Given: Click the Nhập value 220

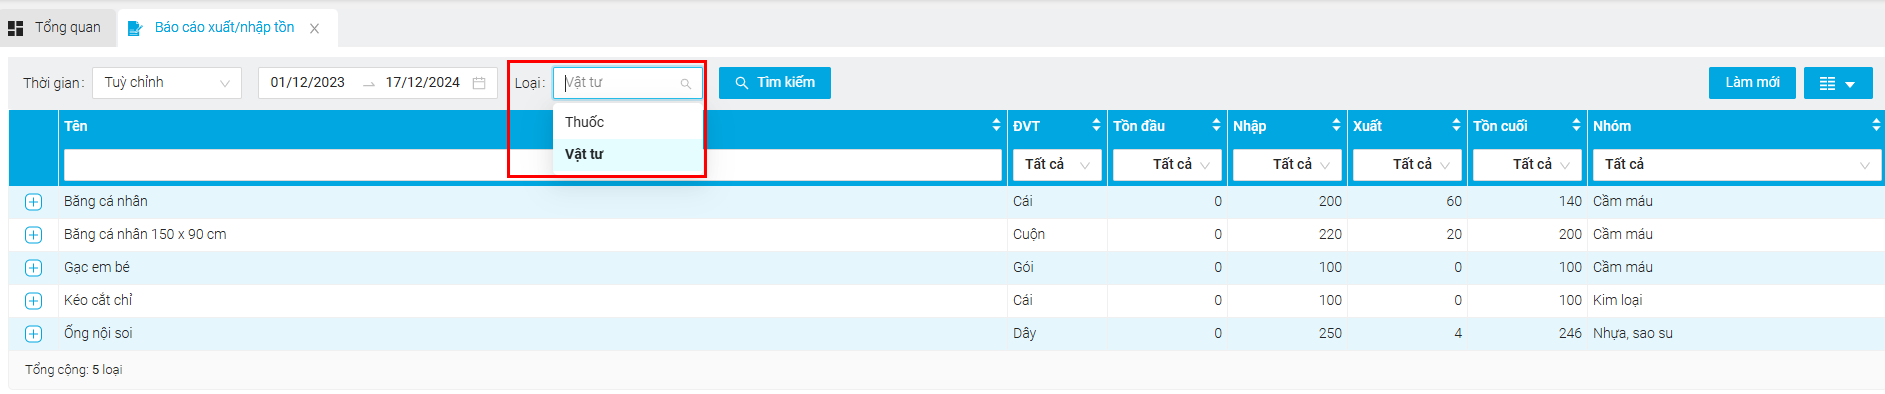Looking at the screenshot, I should tap(1330, 234).
